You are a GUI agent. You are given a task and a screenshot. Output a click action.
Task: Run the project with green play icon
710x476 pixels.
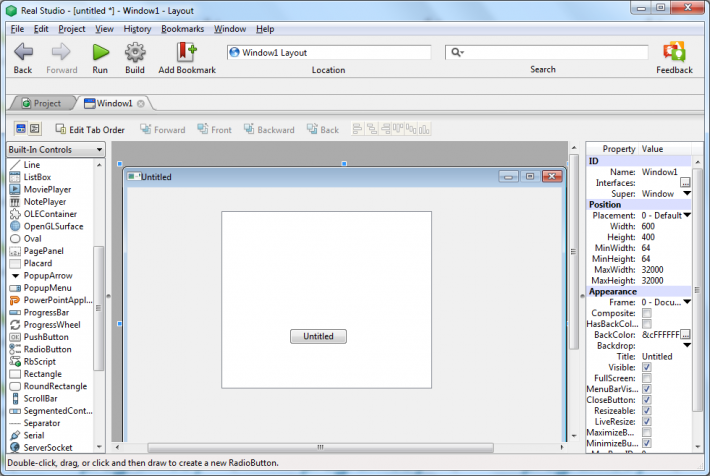101,52
